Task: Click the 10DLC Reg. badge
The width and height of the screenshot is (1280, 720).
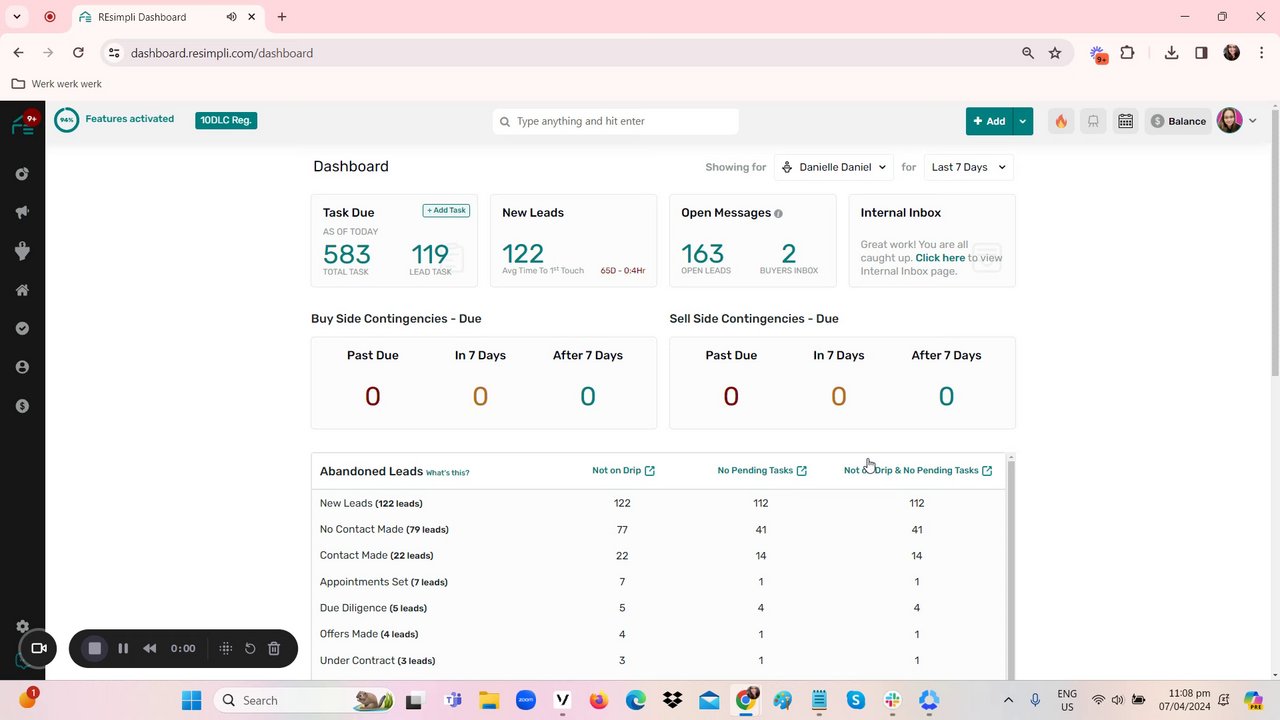Action: coord(226,120)
